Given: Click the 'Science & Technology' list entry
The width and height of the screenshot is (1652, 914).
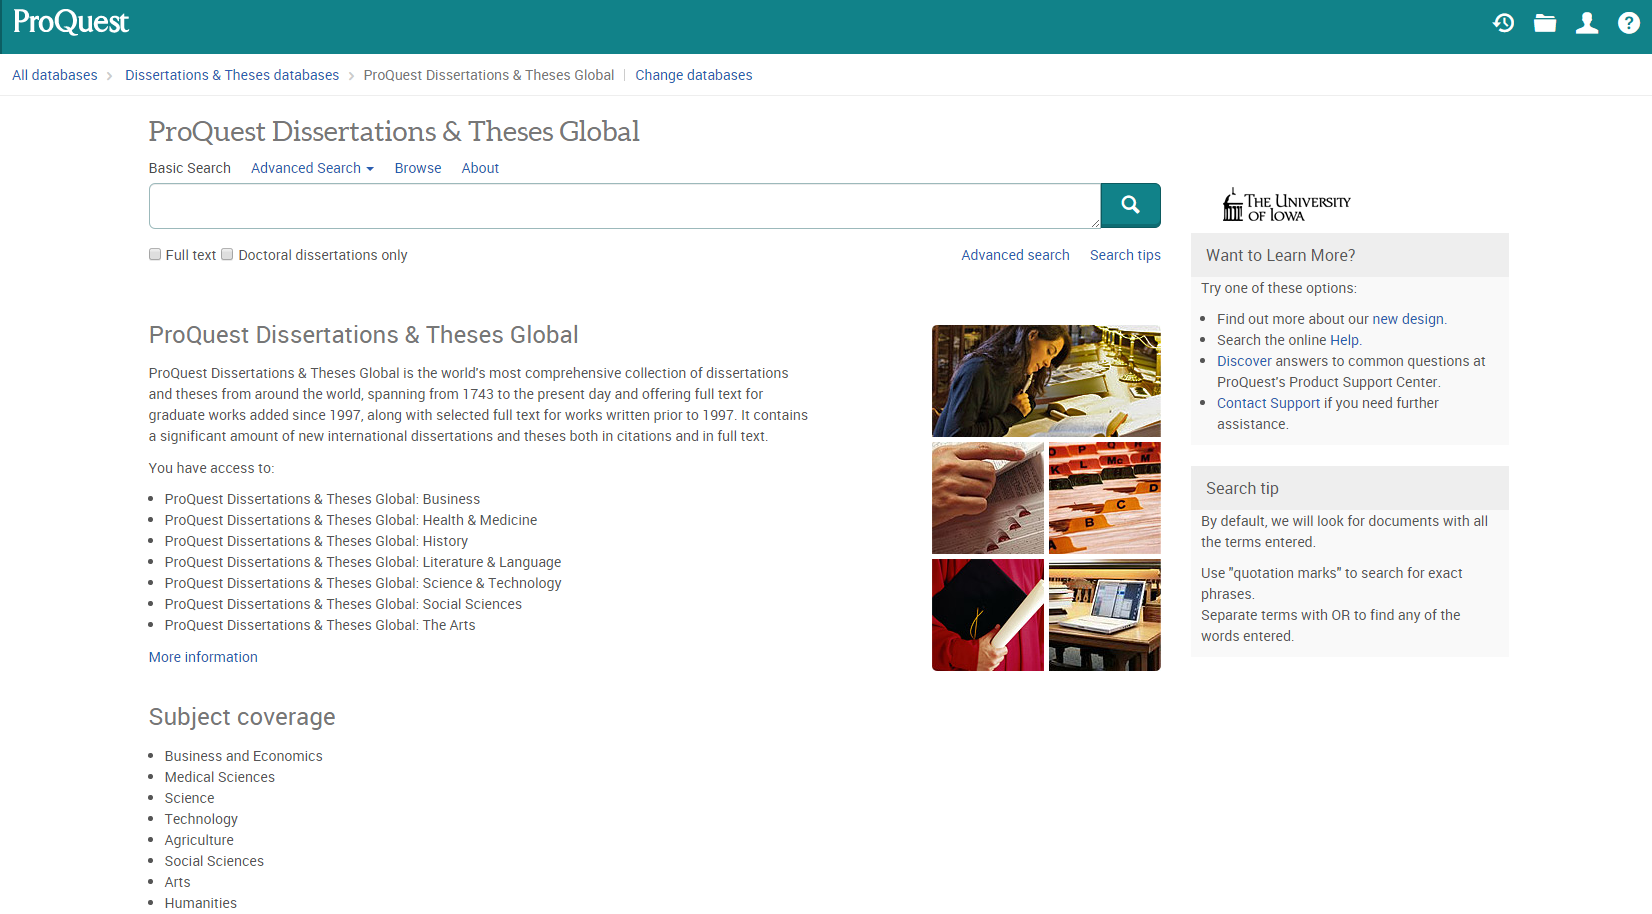Looking at the screenshot, I should tap(363, 583).
